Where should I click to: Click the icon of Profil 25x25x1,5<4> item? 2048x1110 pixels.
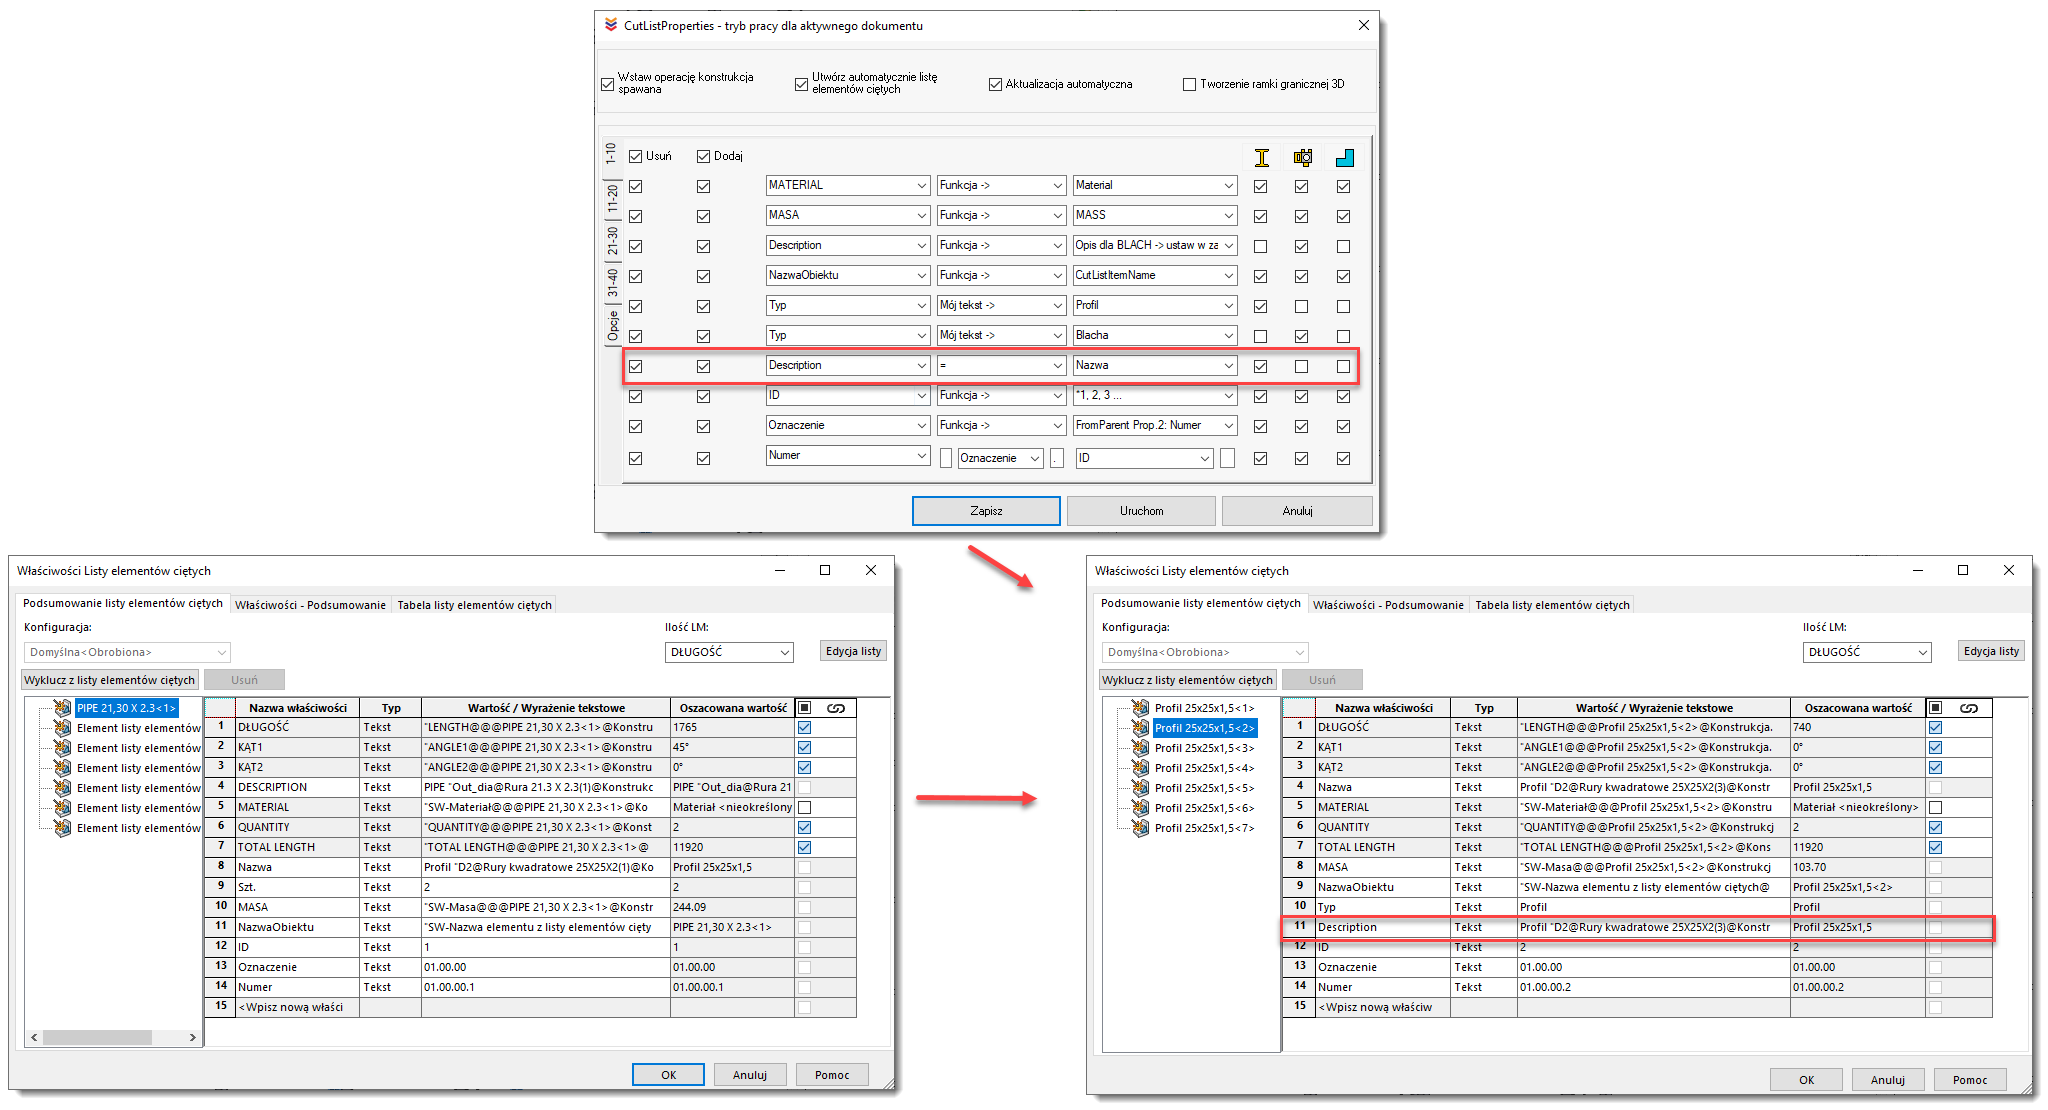[1140, 768]
